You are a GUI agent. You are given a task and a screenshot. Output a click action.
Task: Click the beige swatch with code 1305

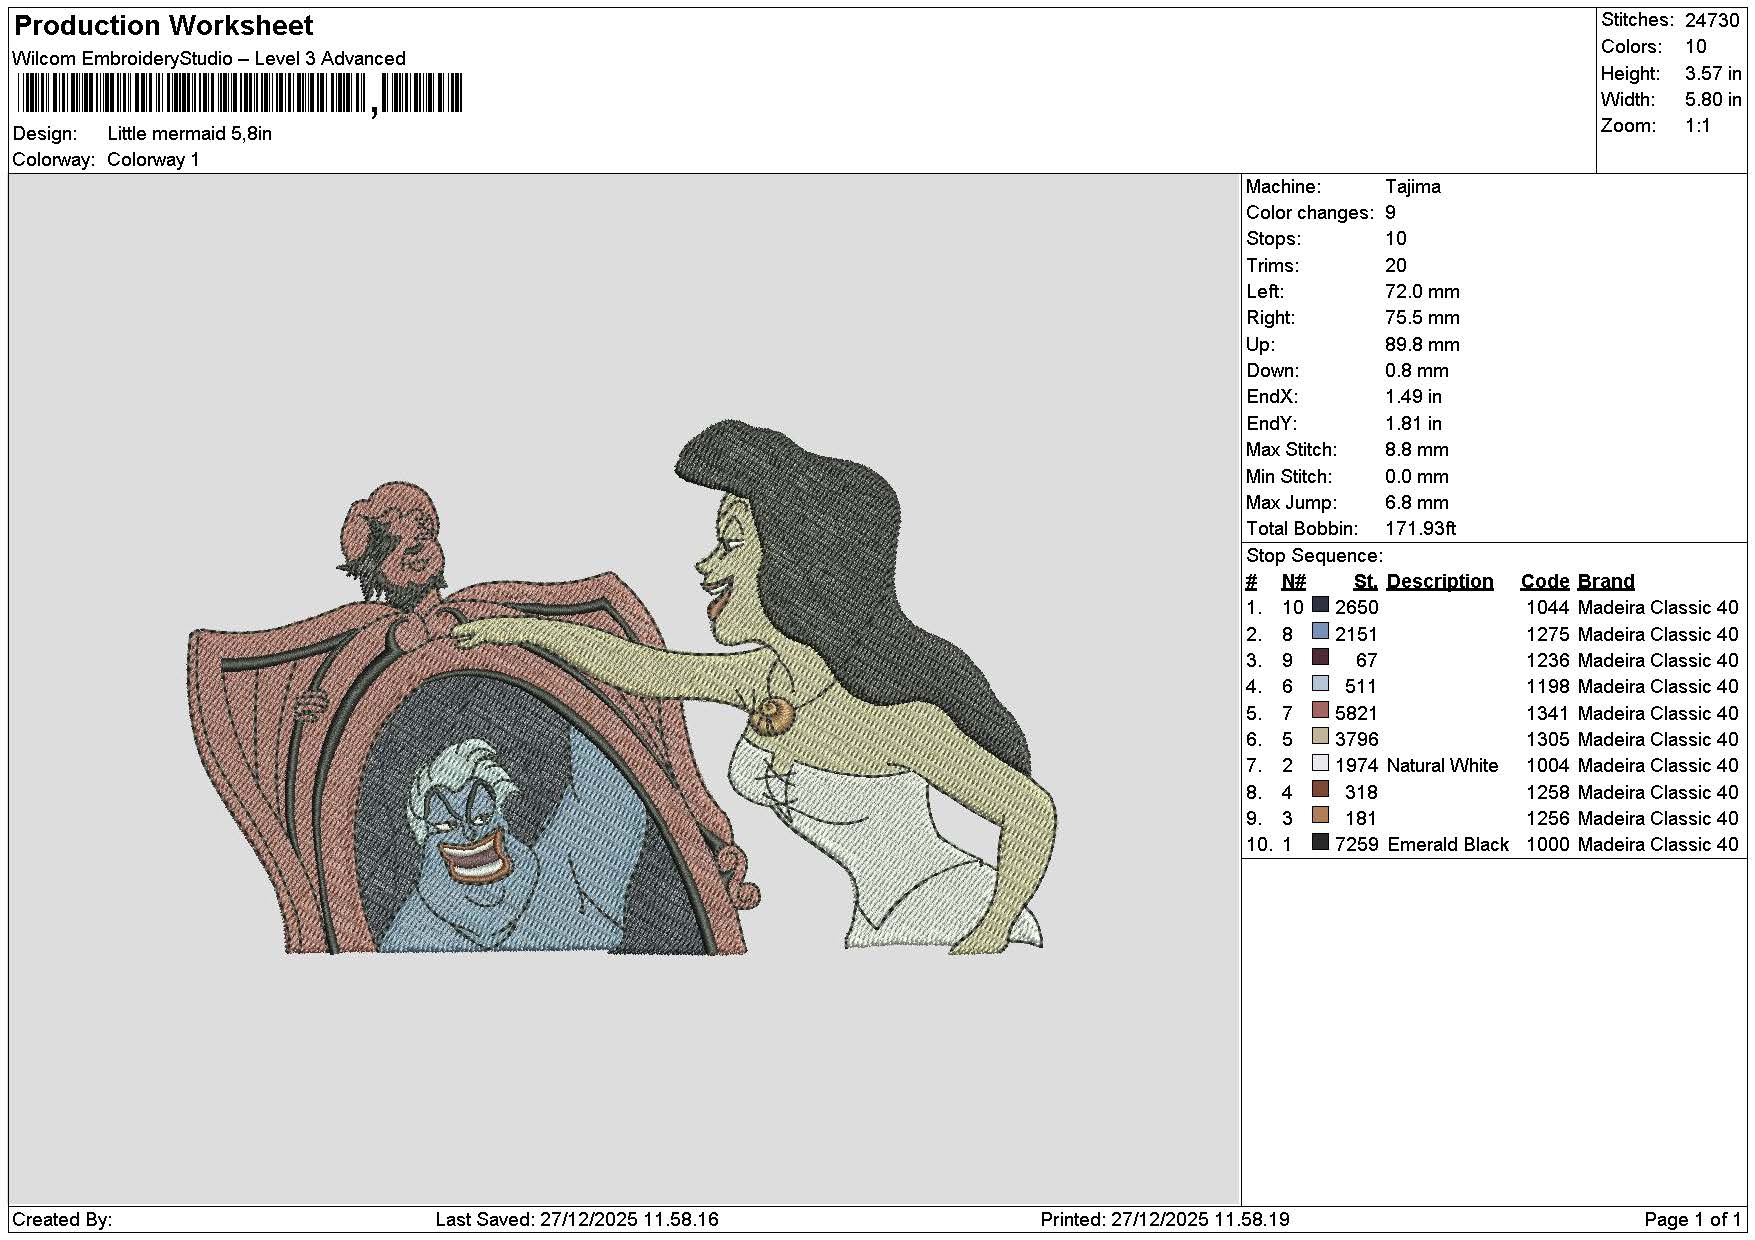coord(1320,737)
